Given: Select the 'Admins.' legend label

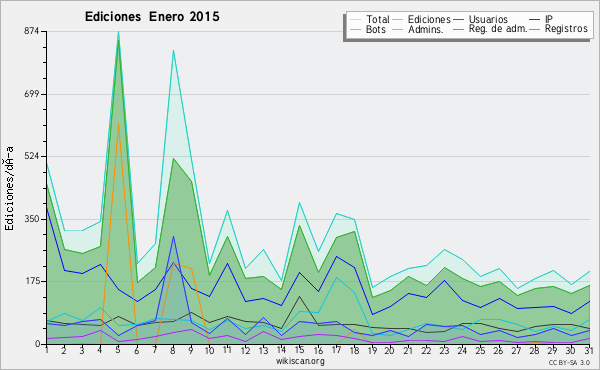Looking at the screenshot, I should tap(426, 29).
